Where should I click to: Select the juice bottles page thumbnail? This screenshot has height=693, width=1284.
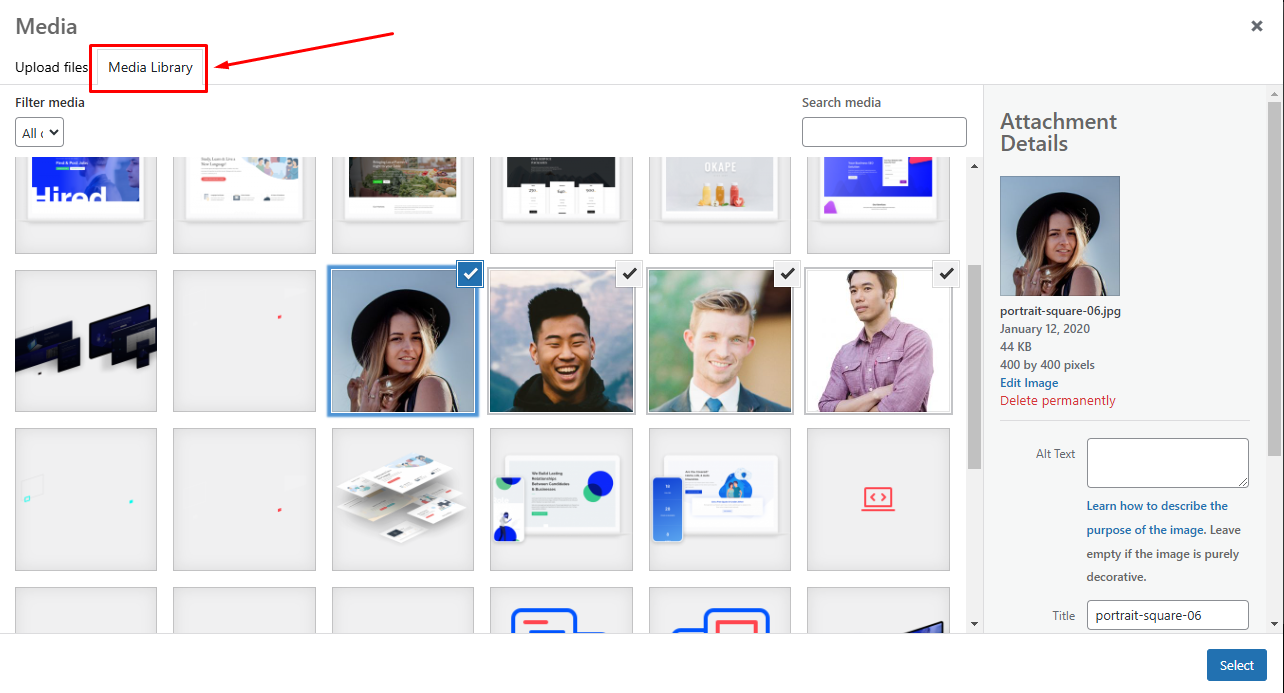click(720, 205)
